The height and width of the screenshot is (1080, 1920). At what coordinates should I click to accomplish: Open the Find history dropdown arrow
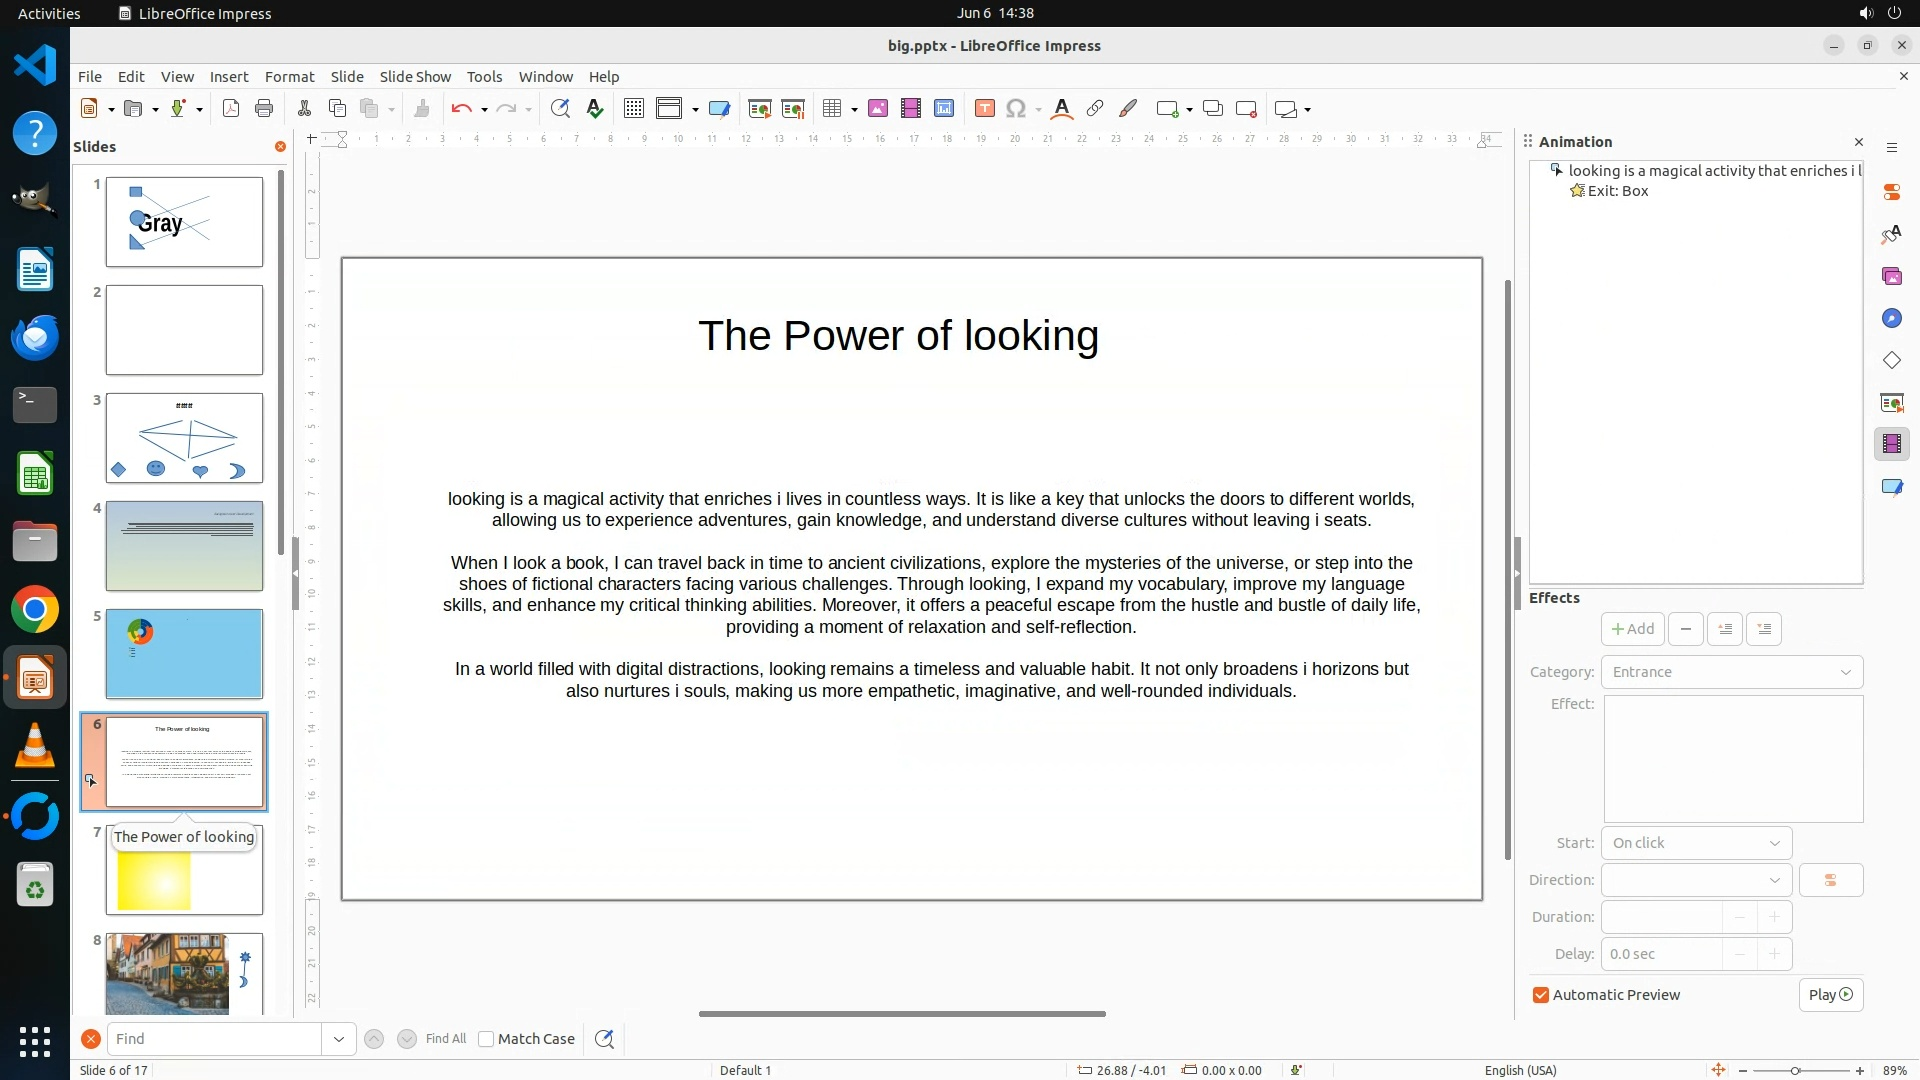[339, 1039]
